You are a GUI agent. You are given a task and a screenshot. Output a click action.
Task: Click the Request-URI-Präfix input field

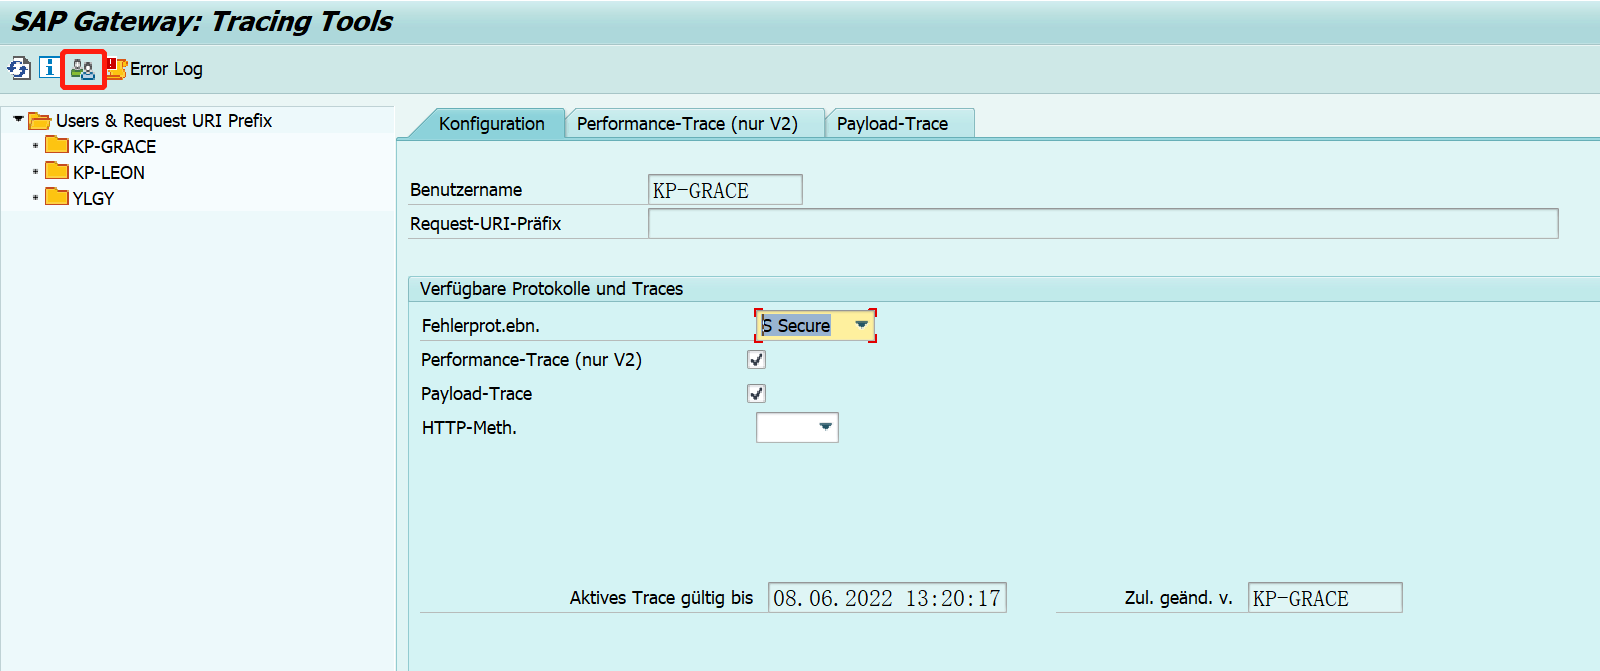tap(1103, 223)
